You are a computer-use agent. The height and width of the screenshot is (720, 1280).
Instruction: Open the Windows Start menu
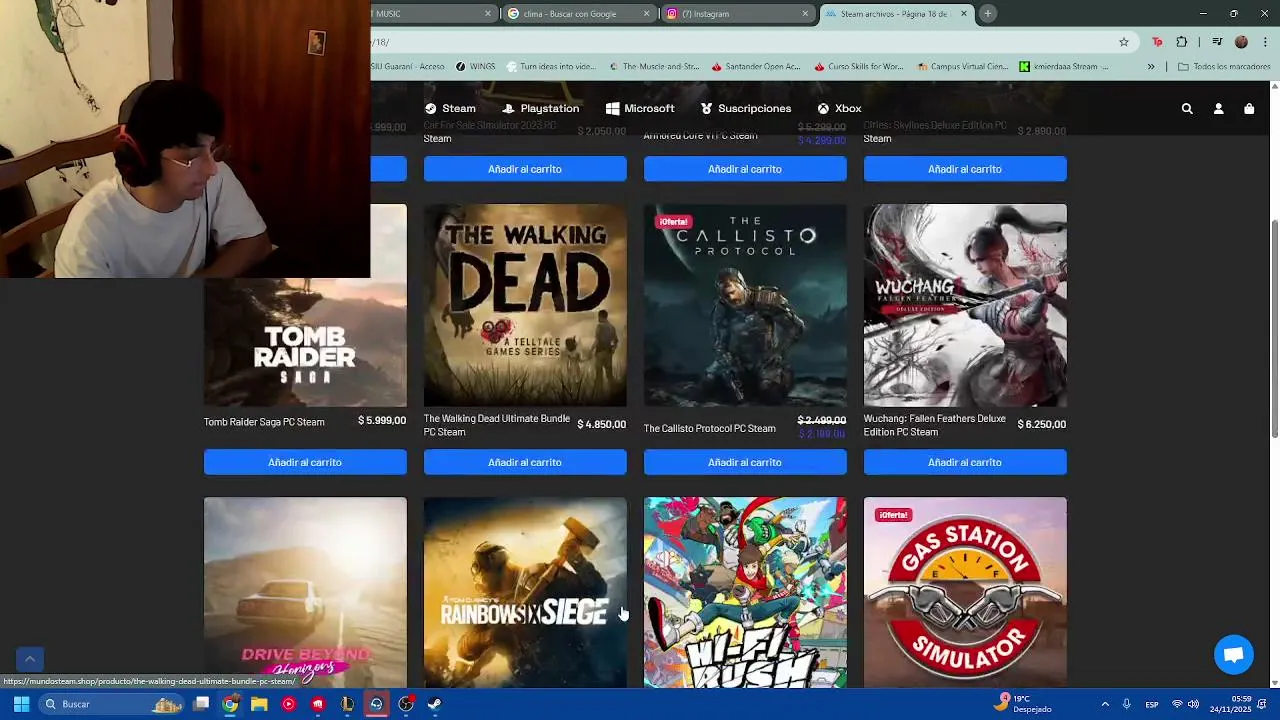(21, 704)
